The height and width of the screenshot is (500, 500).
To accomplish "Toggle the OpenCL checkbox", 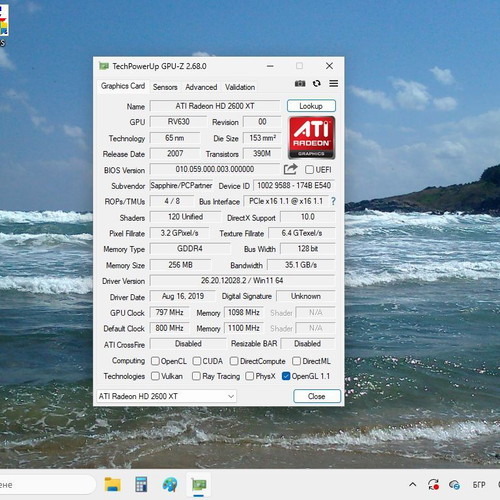I will coord(155,361).
